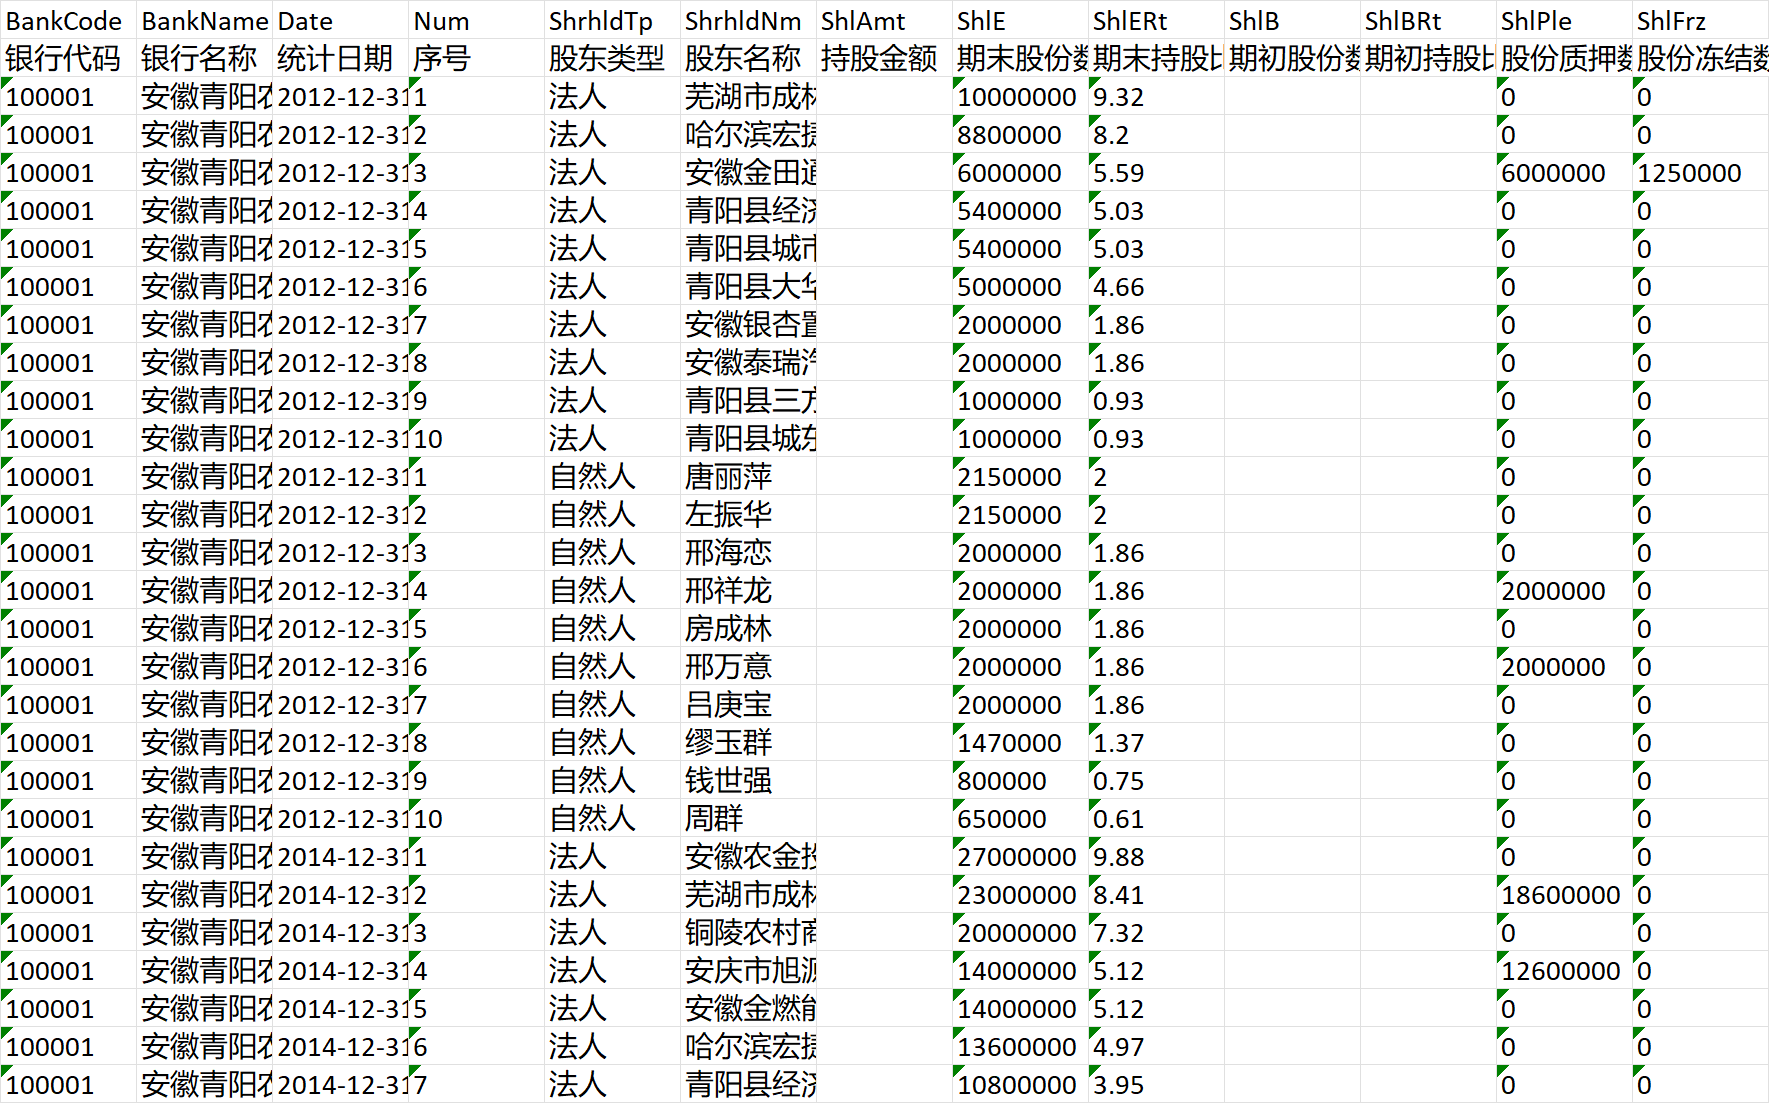The height and width of the screenshot is (1103, 1769).
Task: Select the ShlFrz header cell
Action: click(x=1700, y=20)
